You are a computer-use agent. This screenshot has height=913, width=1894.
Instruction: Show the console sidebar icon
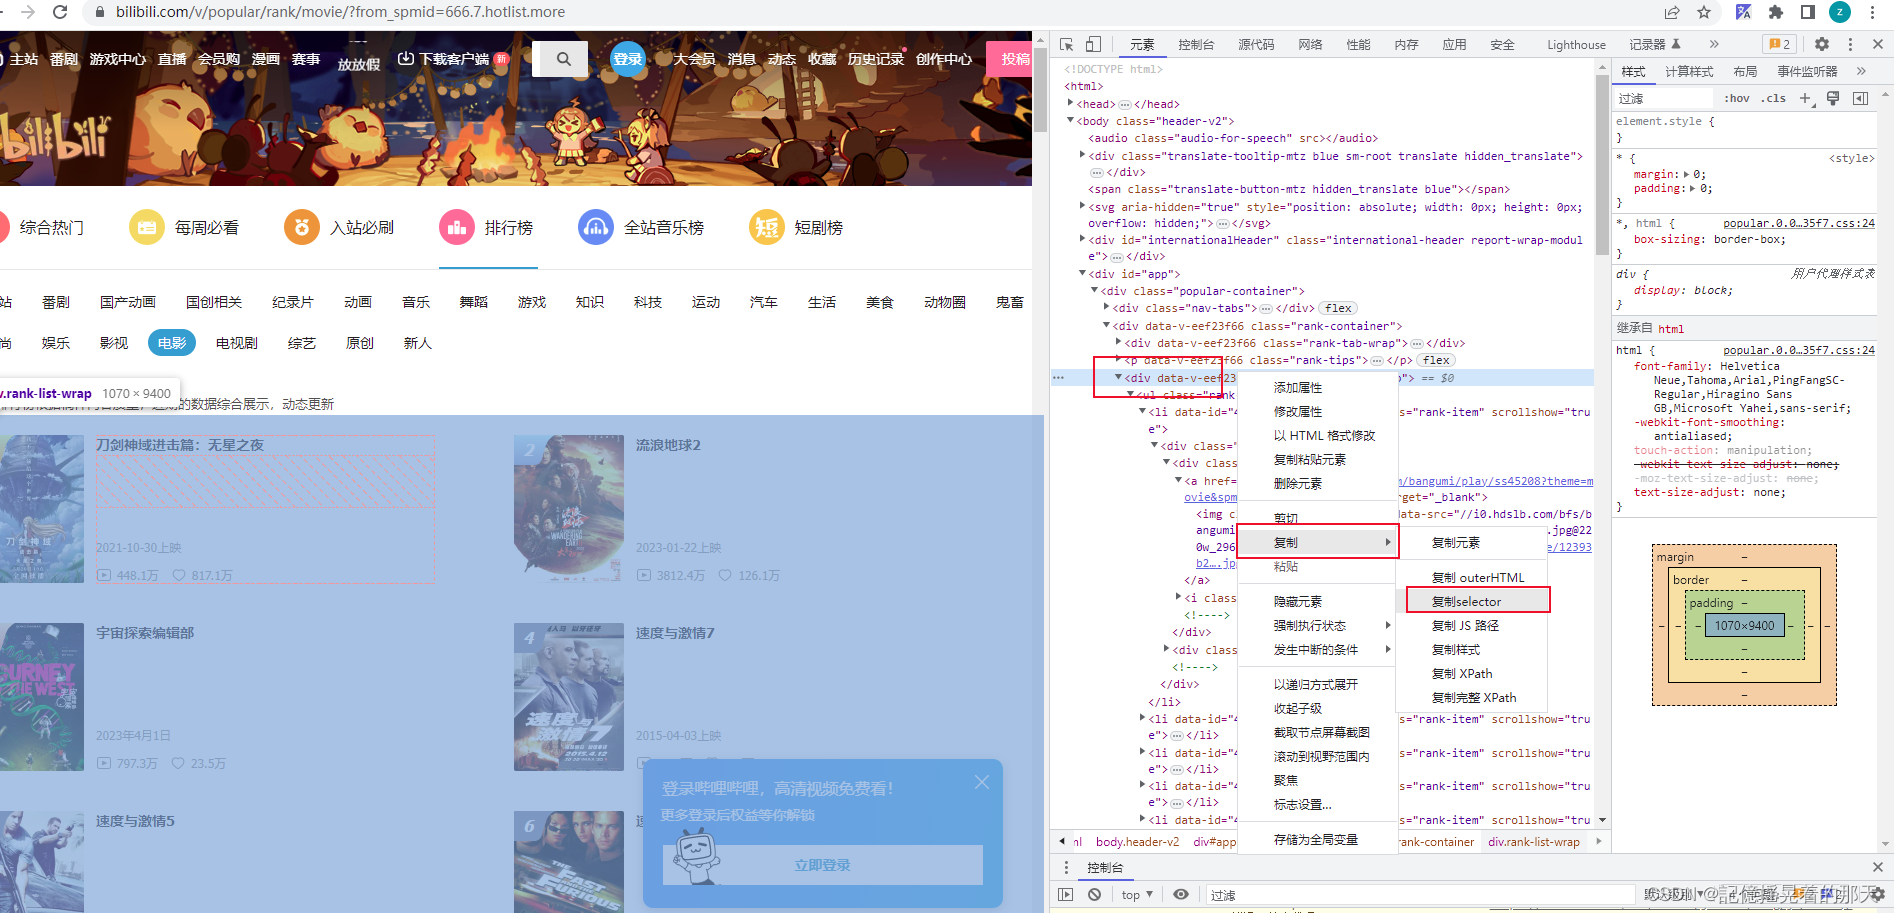(1066, 895)
